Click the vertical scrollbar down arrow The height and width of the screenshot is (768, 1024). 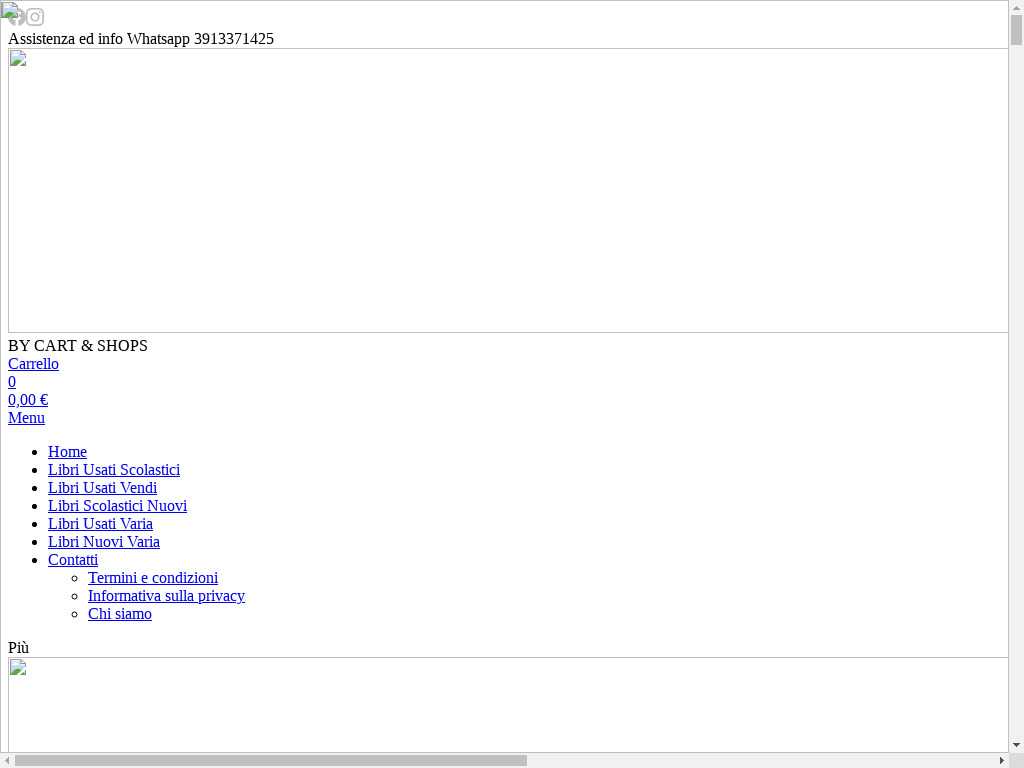tap(1016, 745)
